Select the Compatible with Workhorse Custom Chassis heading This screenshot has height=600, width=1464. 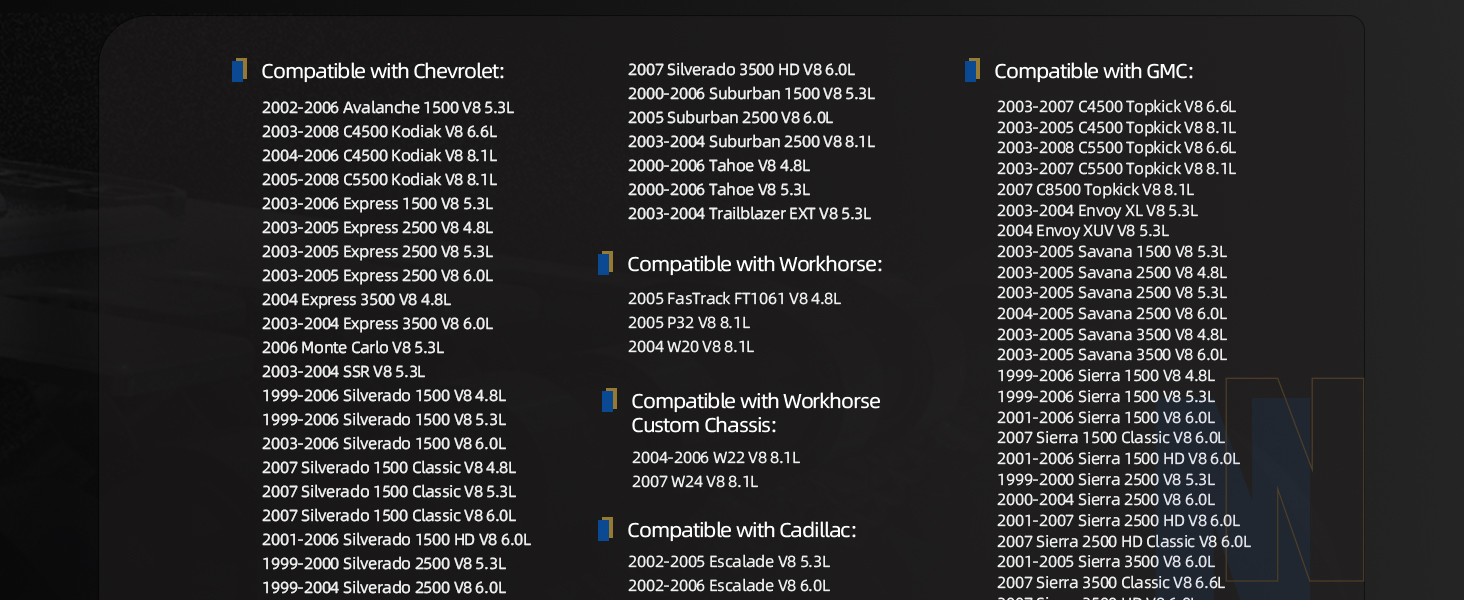pyautogui.click(x=756, y=413)
